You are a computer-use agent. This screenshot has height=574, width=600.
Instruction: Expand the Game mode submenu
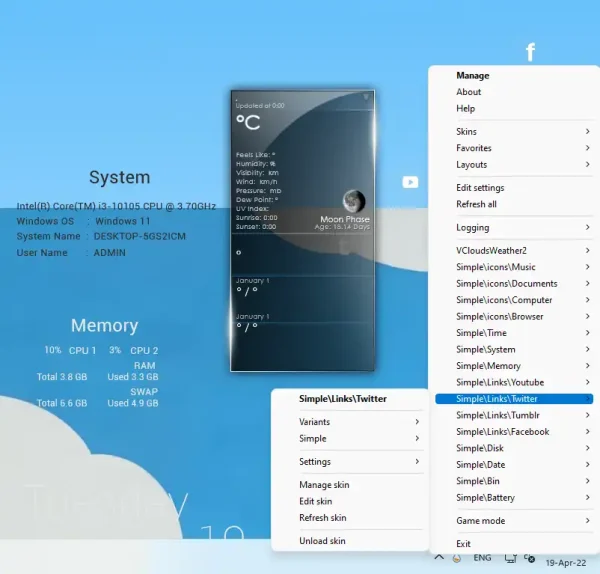click(514, 521)
